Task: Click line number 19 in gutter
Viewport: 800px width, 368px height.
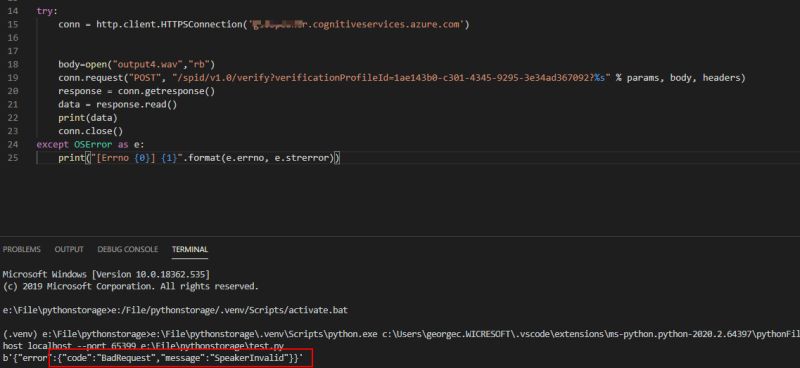Action: [x=13, y=78]
